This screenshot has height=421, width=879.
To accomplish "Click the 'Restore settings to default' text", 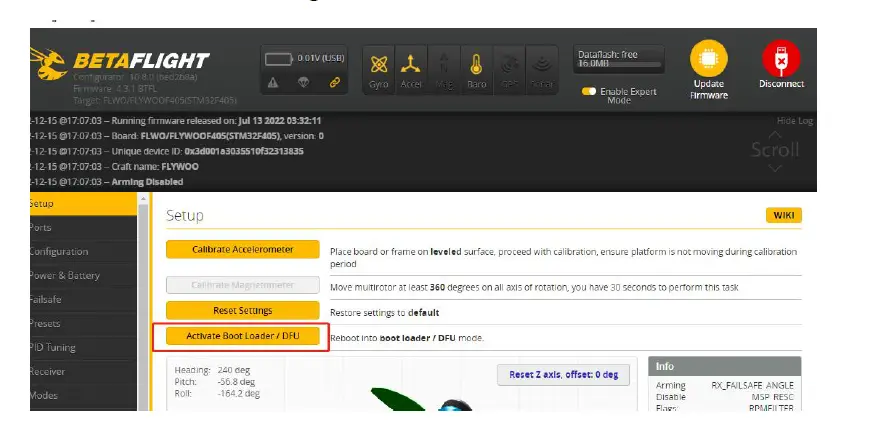I will (385, 313).
